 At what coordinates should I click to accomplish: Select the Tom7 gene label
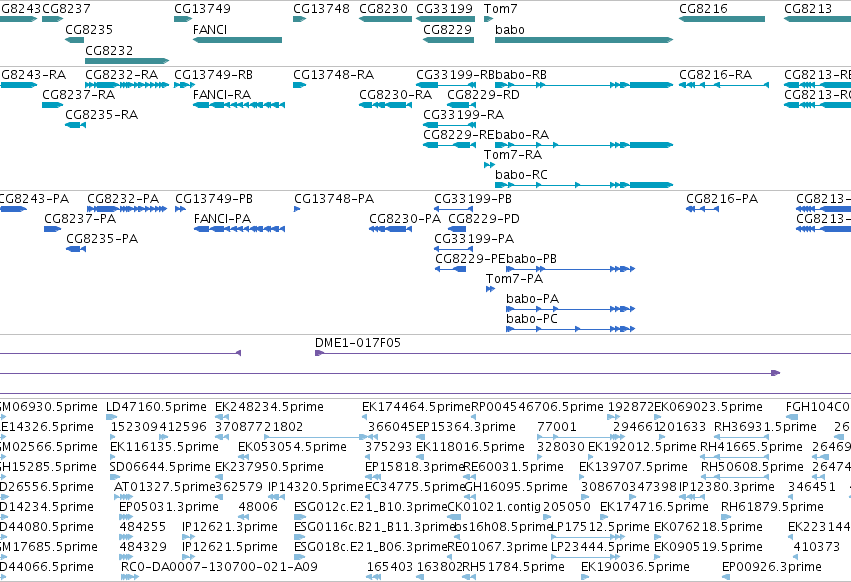pyautogui.click(x=500, y=9)
